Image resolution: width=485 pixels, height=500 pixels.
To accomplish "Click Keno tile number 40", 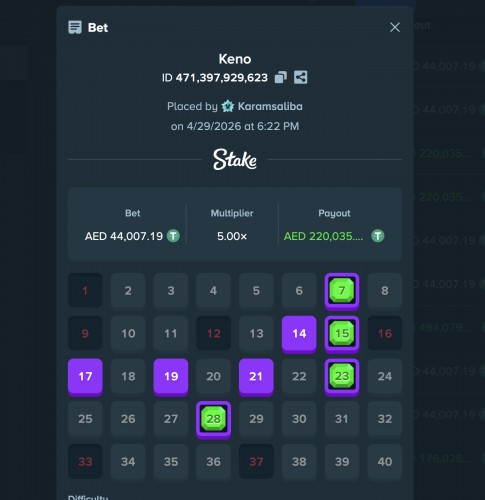I will [x=385, y=462].
